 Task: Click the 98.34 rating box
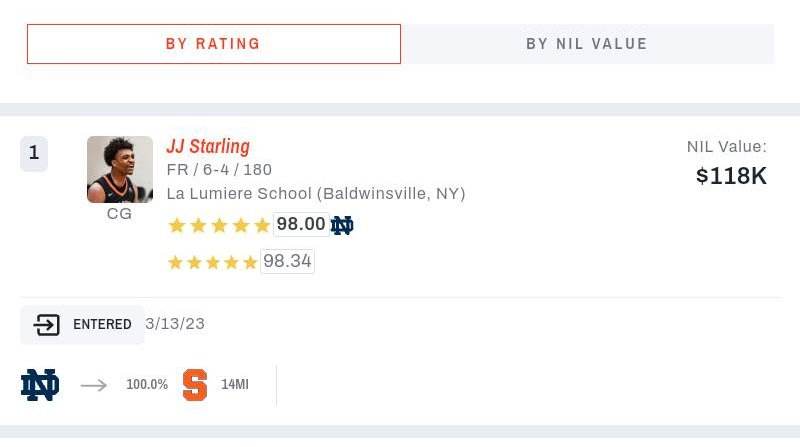point(287,261)
